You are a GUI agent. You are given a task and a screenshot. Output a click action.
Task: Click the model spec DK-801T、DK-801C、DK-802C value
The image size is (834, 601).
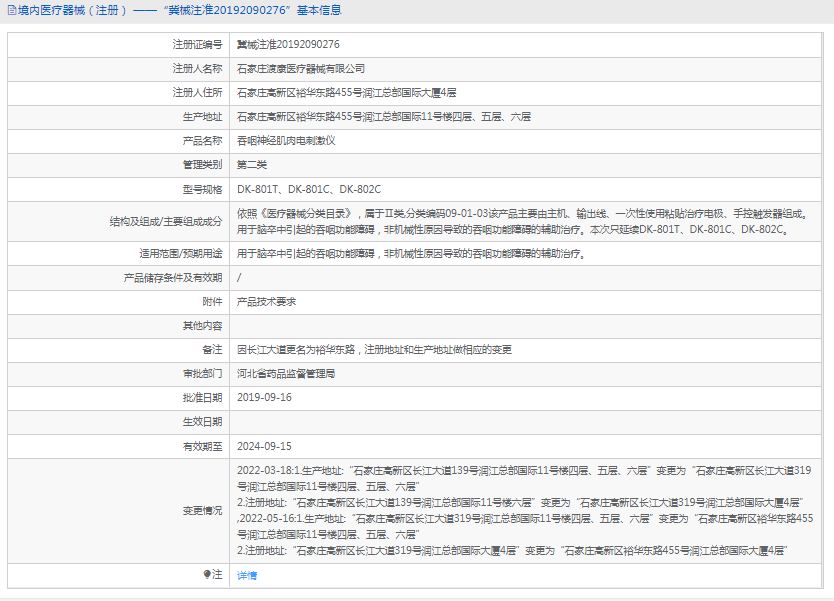309,189
